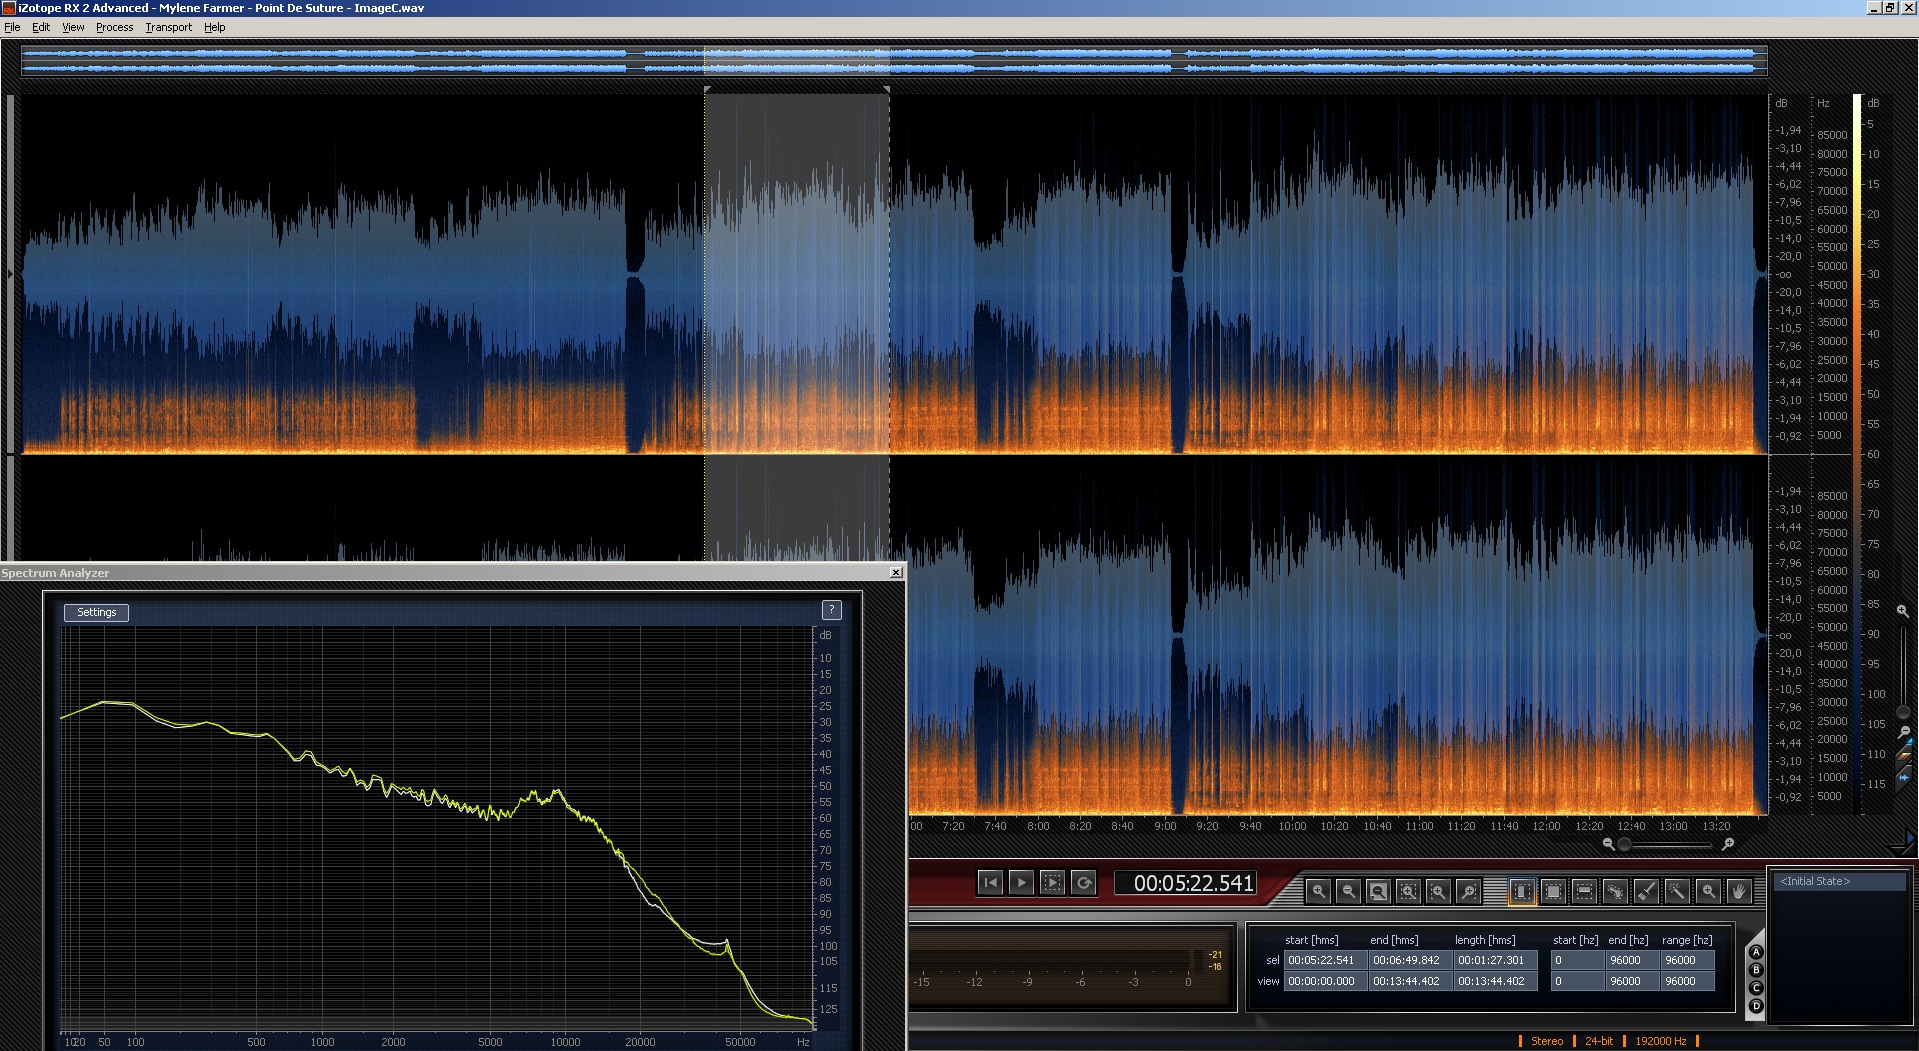The height and width of the screenshot is (1051, 1919).
Task: Open the Transport menu
Action: 168,27
